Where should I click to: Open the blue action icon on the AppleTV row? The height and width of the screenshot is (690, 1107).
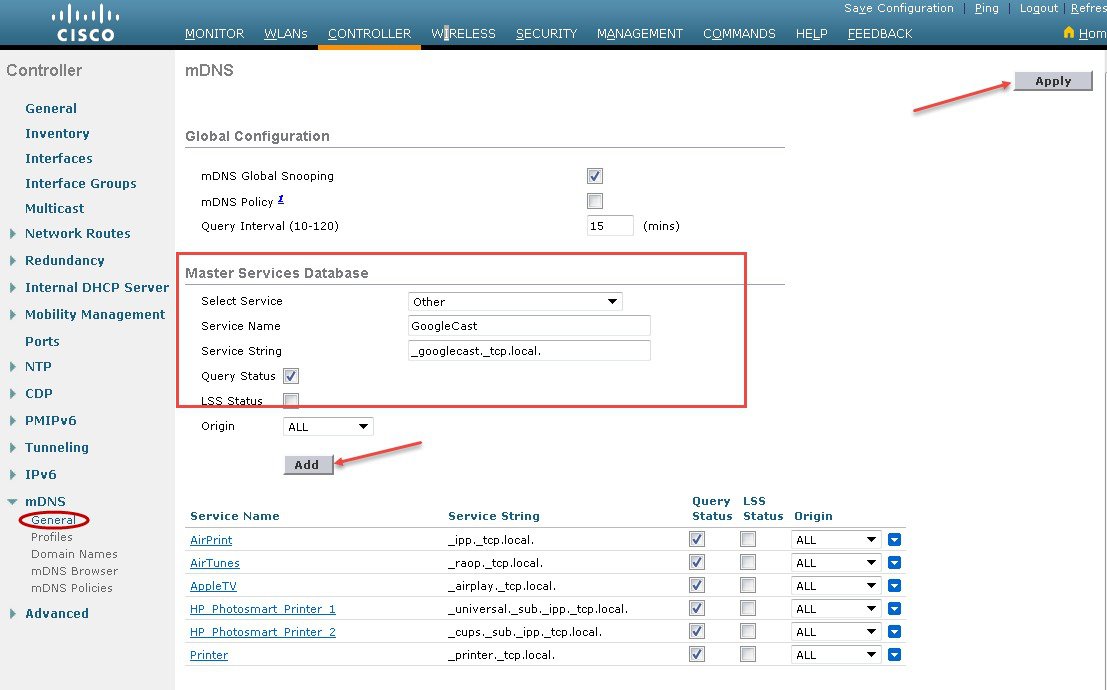[x=894, y=585]
